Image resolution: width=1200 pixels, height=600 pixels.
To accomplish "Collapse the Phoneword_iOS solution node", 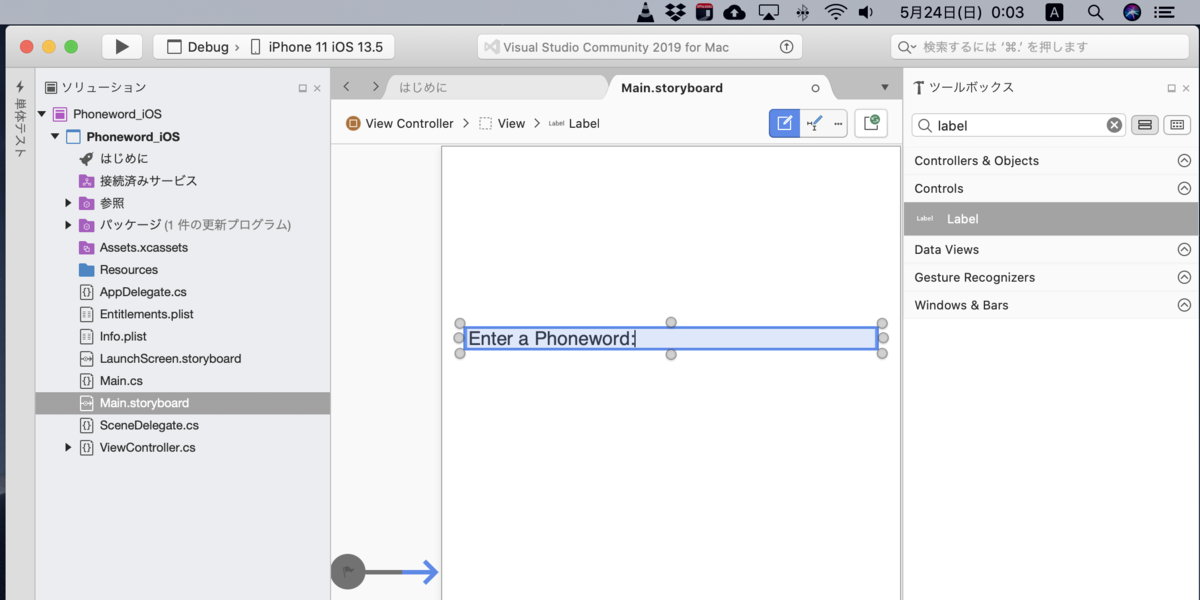I will pyautogui.click(x=42, y=114).
